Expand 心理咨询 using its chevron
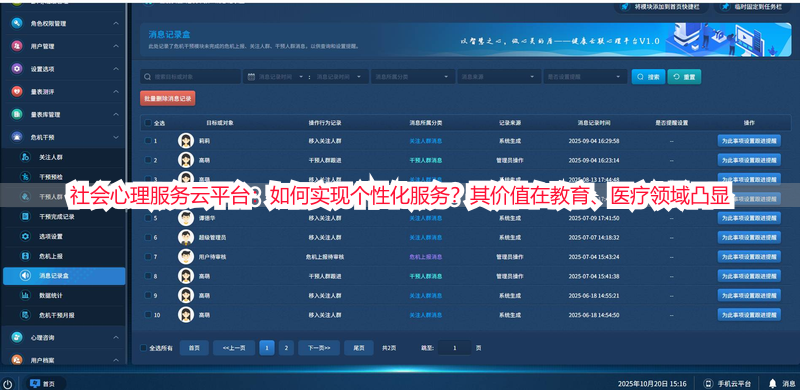Screen dimensions: 800x390 click(x=116, y=337)
